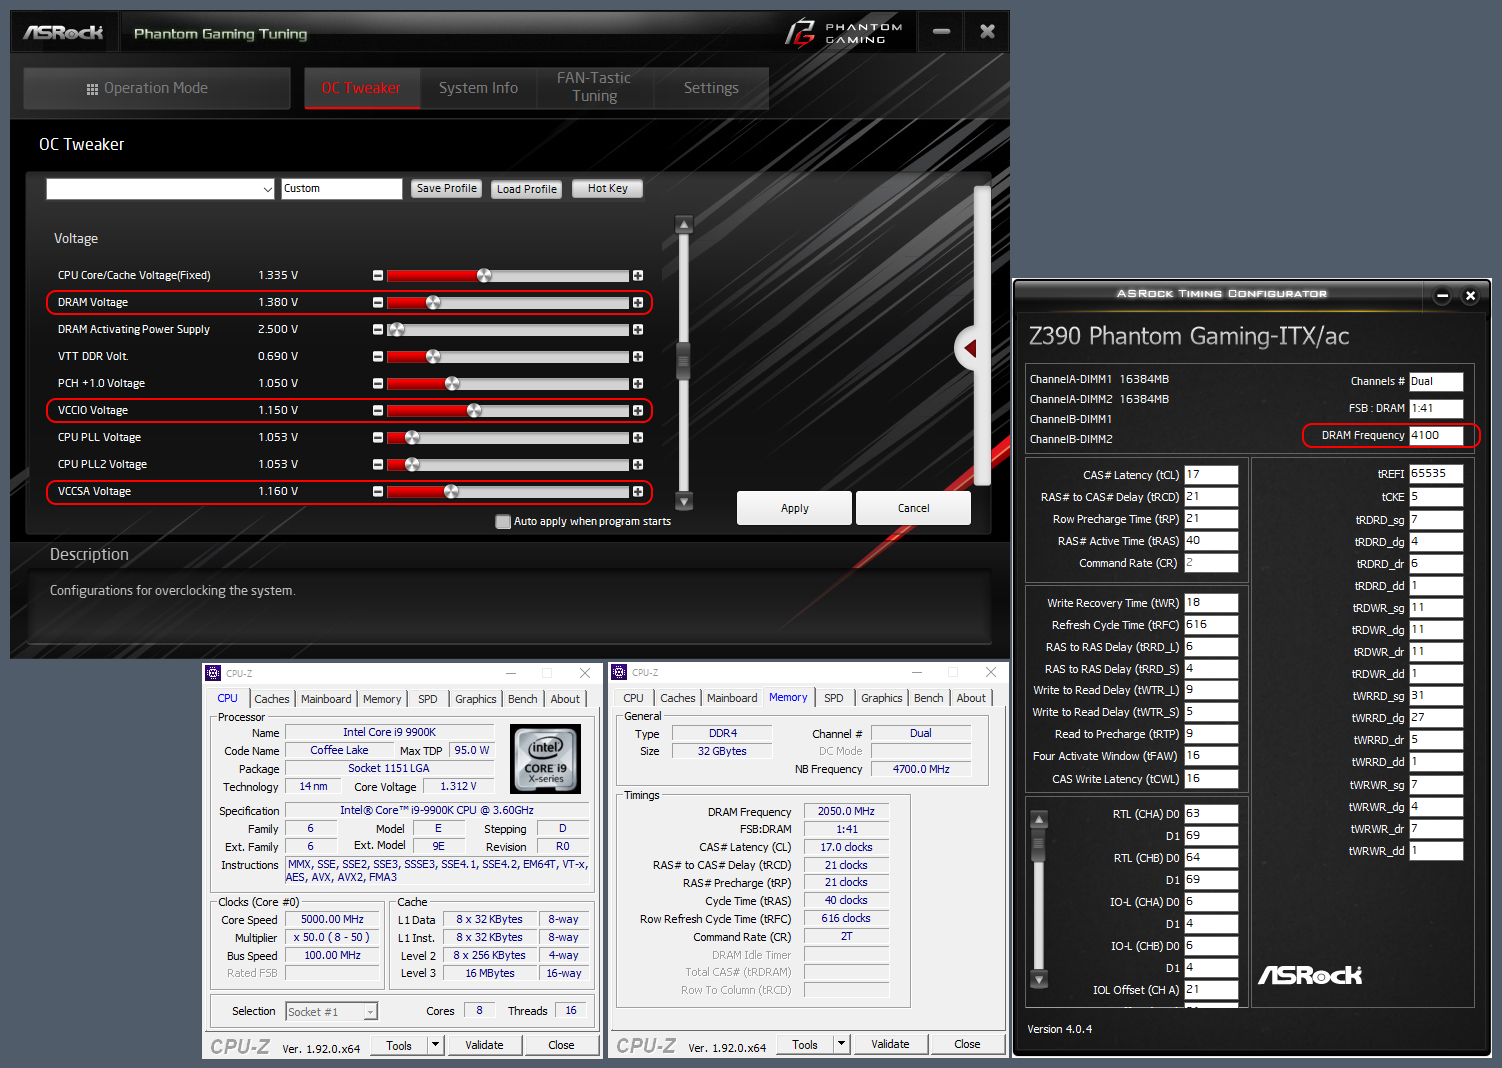1502x1068 pixels.
Task: Click Validate in CPU-Z Memory window
Action: point(890,1044)
